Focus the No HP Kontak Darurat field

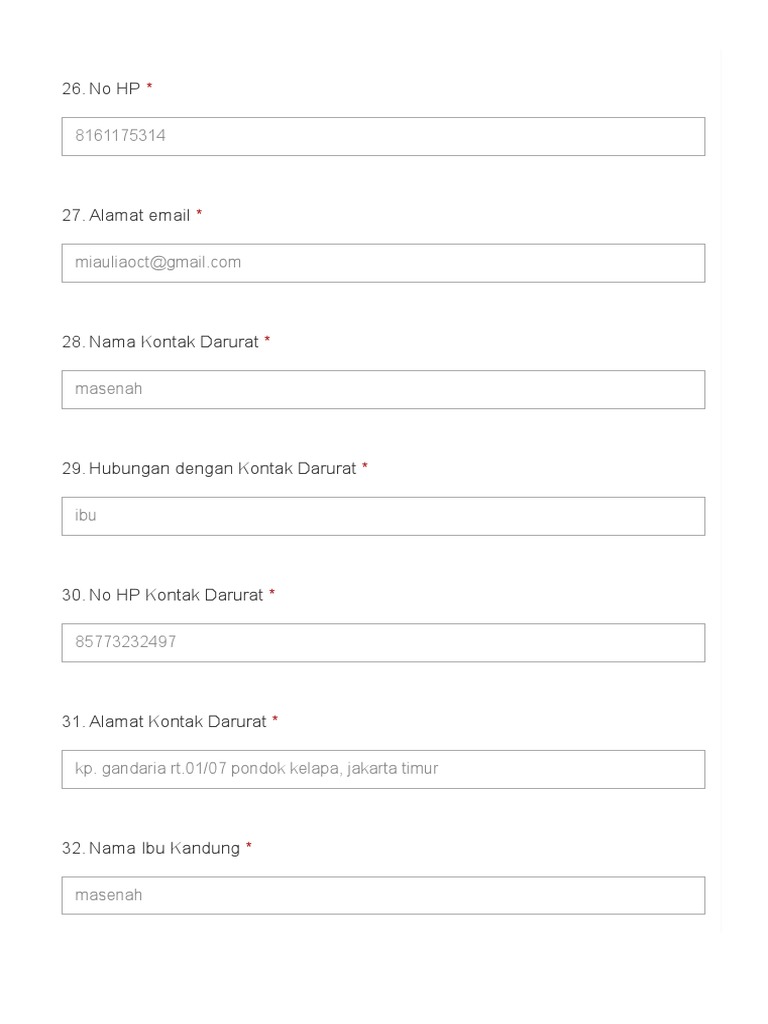click(x=383, y=642)
